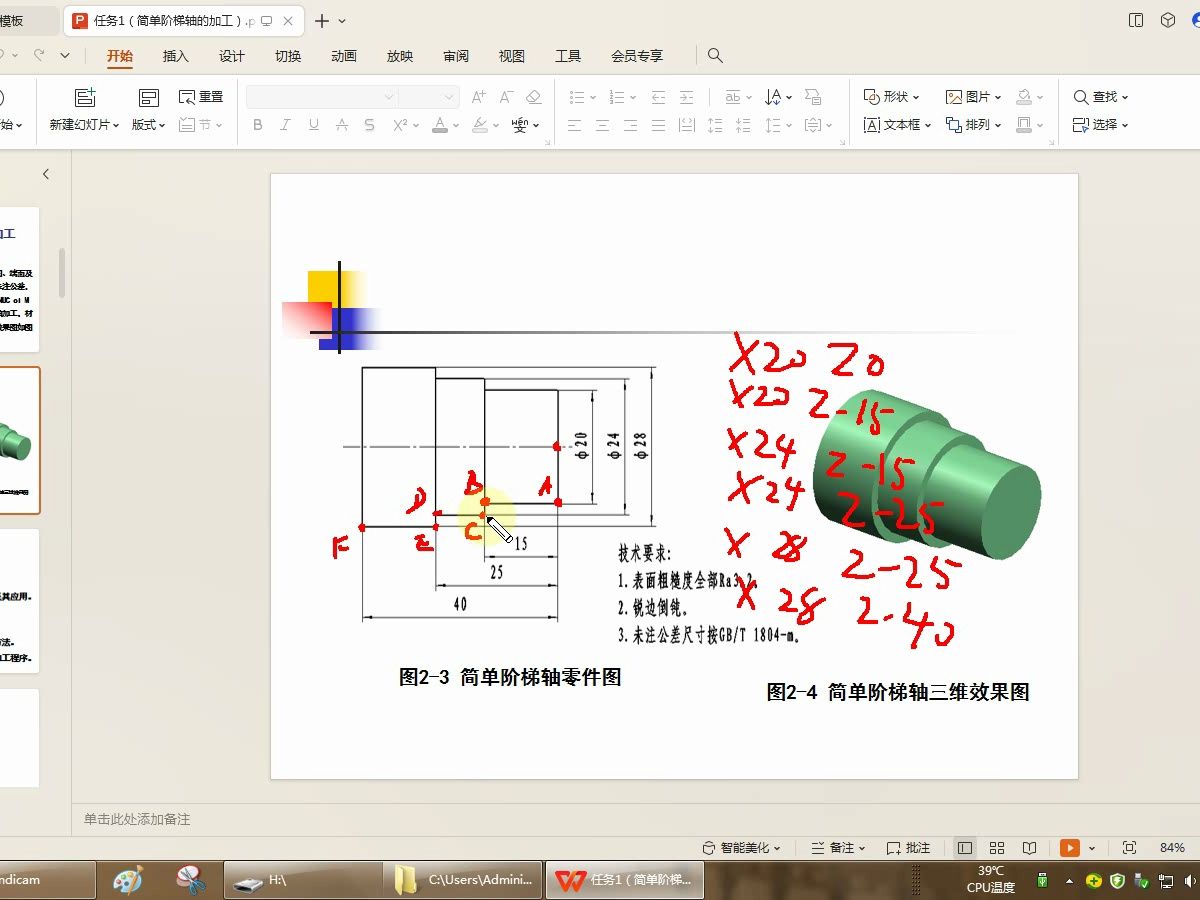
Task: Insert a 文本框 text box
Action: [x=897, y=124]
